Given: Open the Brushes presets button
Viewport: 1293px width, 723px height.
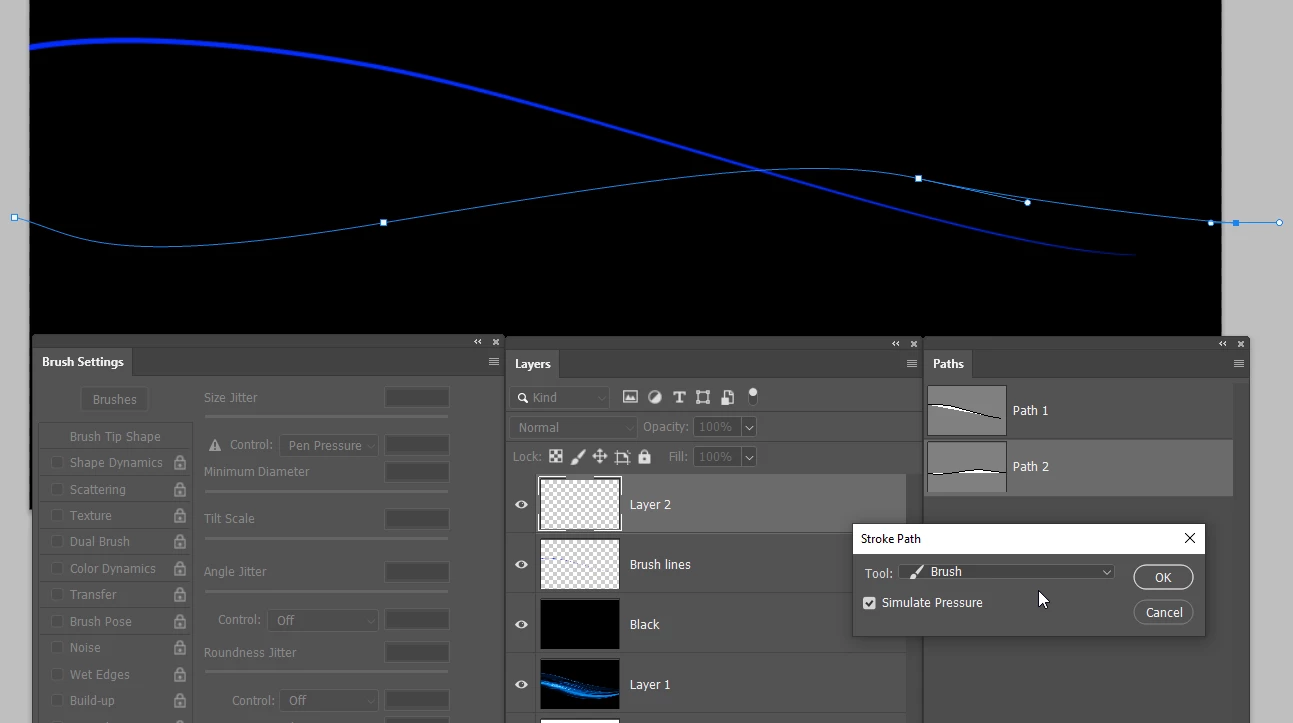Looking at the screenshot, I should point(115,399).
